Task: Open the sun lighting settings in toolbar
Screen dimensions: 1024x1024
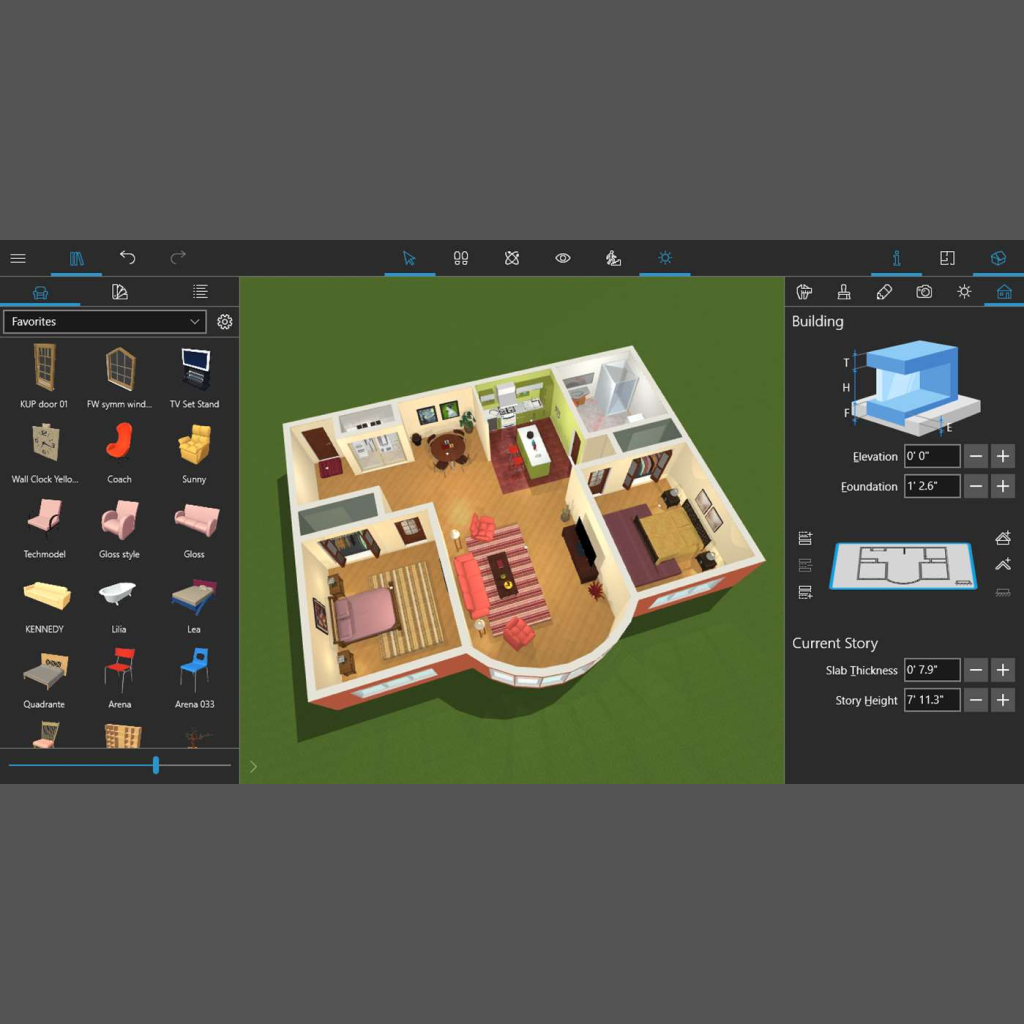Action: coord(665,258)
